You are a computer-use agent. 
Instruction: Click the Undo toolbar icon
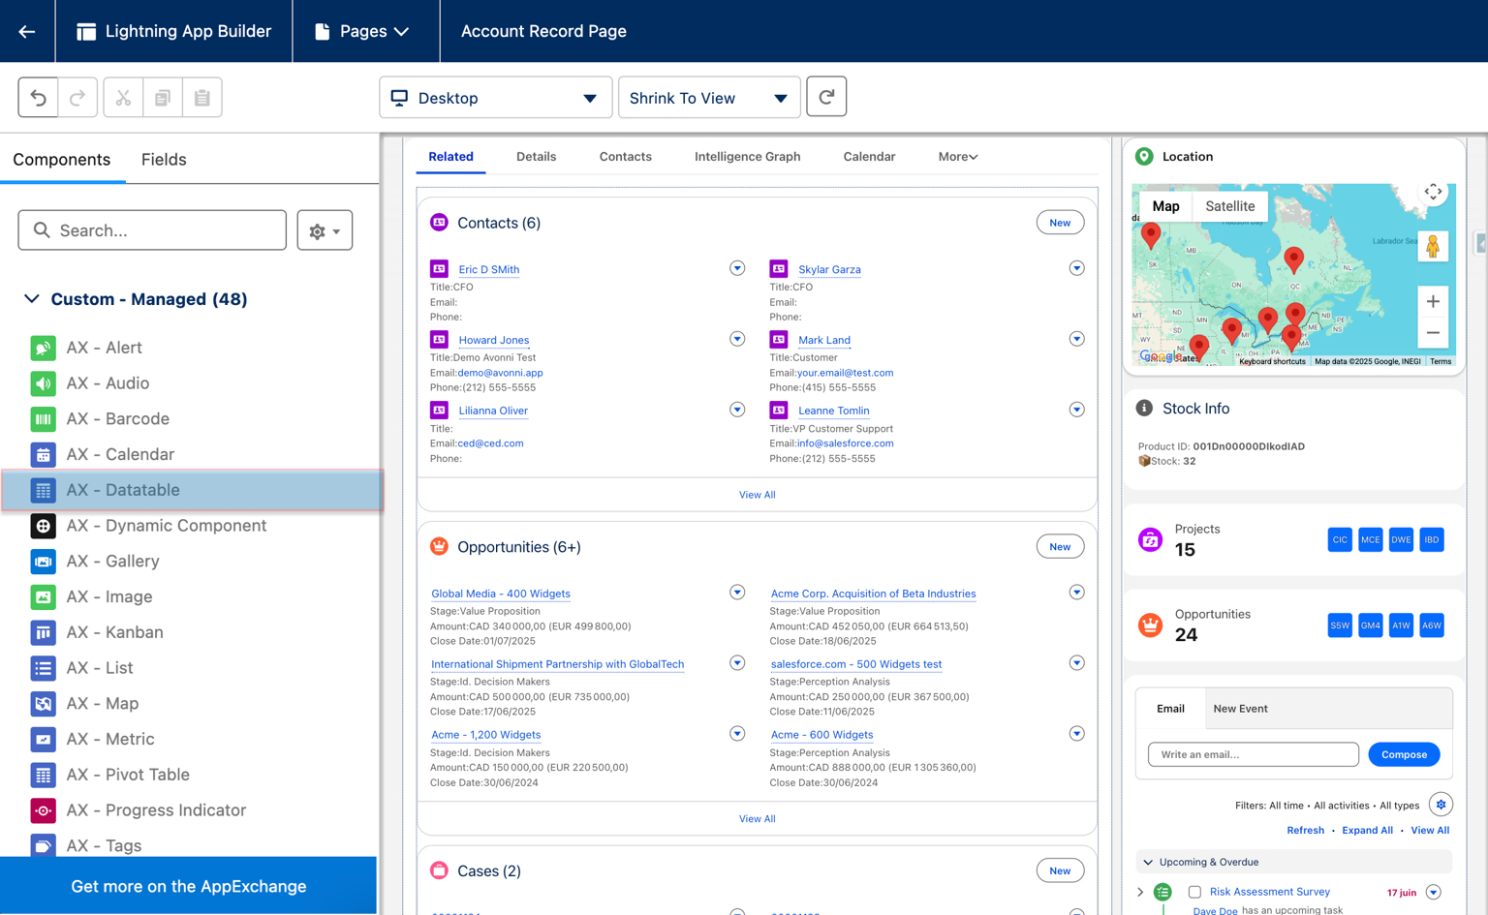[x=38, y=98]
